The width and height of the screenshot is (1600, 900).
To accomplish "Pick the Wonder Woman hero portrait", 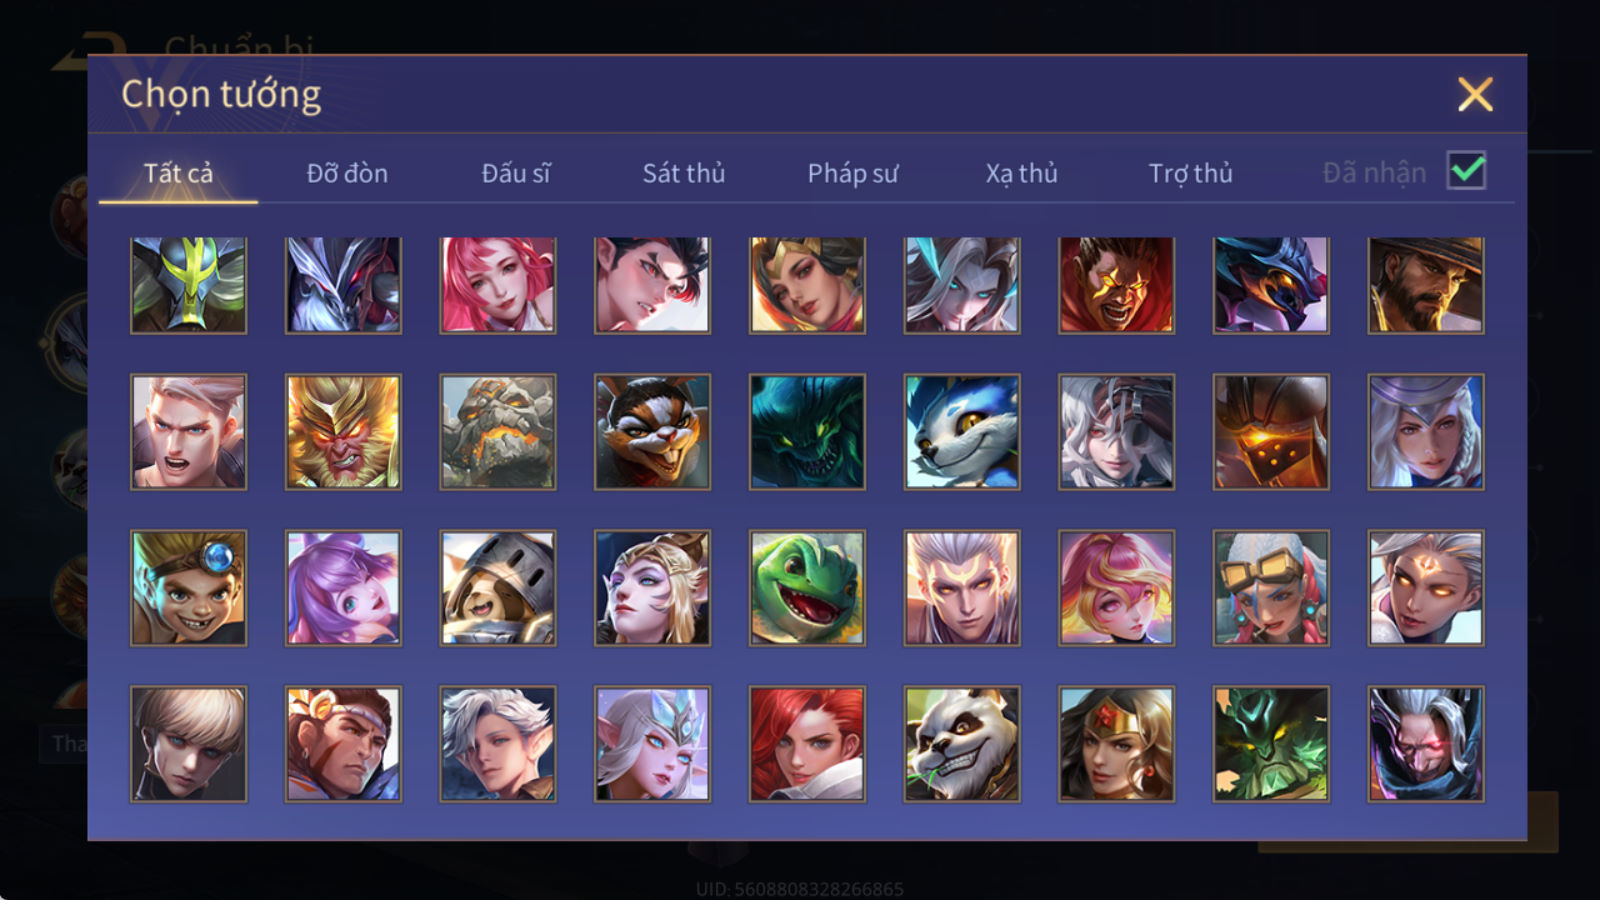I will (x=1116, y=744).
